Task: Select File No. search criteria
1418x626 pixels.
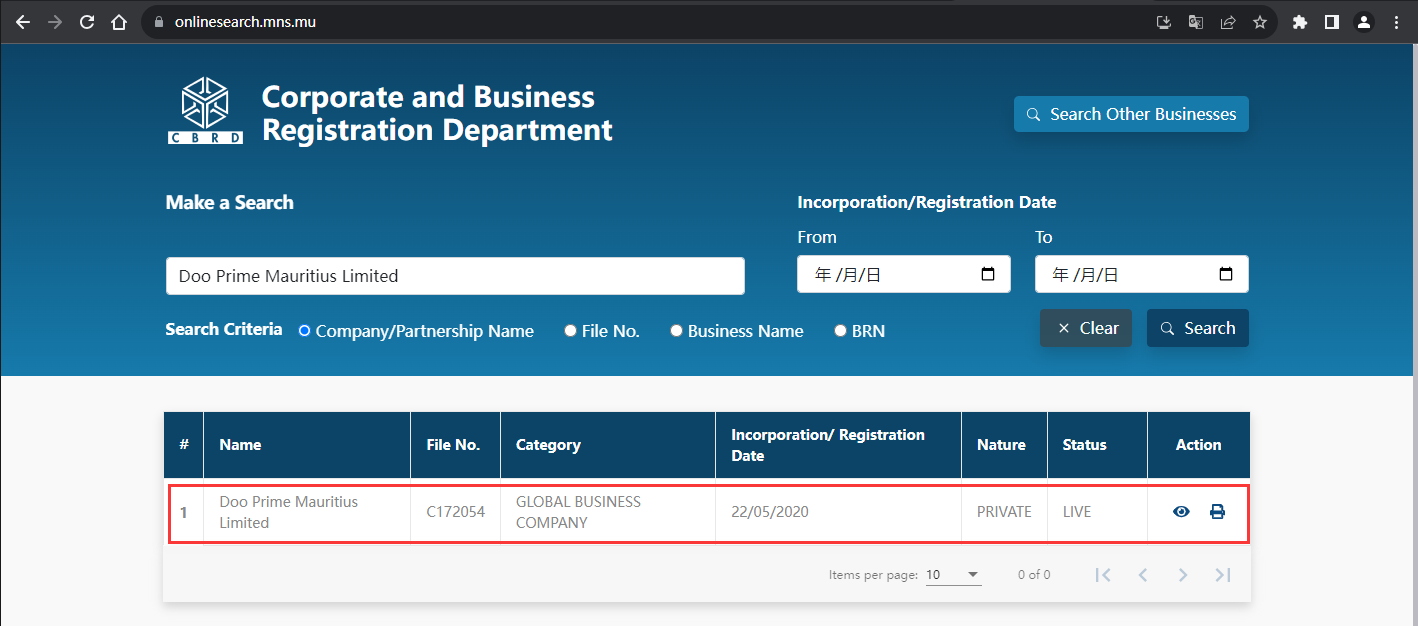Action: [570, 330]
